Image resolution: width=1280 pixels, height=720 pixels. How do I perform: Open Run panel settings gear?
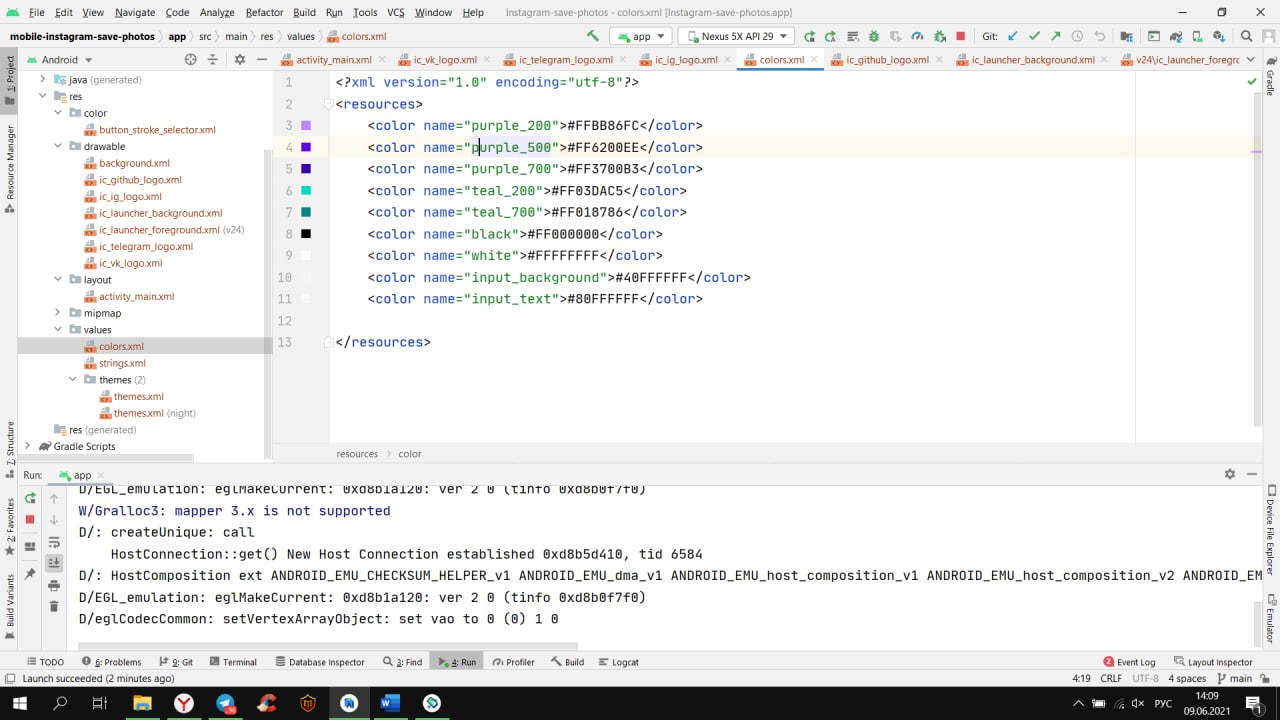1230,475
